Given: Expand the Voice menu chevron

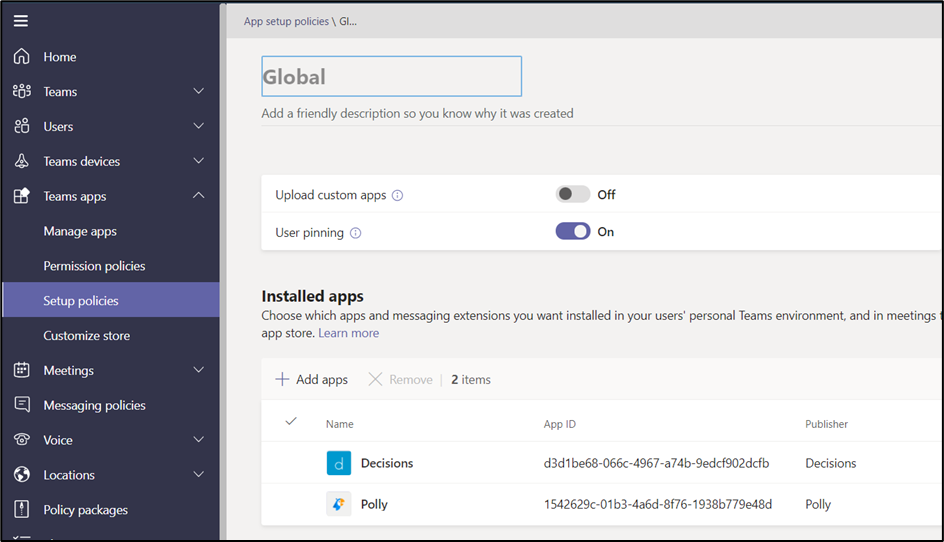Looking at the screenshot, I should [x=199, y=440].
